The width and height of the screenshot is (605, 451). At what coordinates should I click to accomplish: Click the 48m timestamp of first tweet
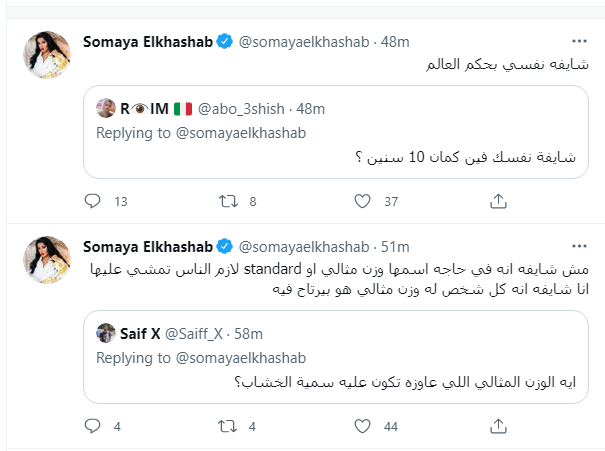tap(396, 42)
